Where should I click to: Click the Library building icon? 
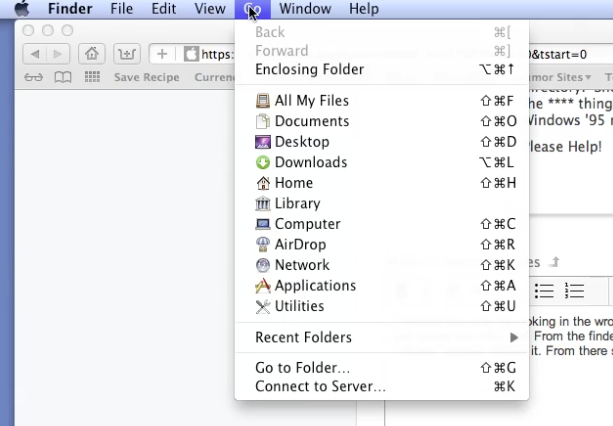click(x=263, y=203)
